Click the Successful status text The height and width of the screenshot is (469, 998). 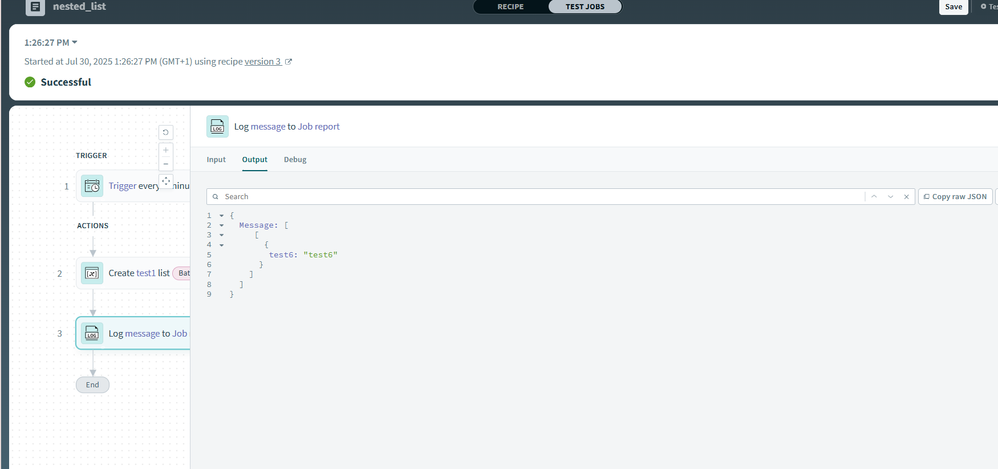tap(66, 82)
